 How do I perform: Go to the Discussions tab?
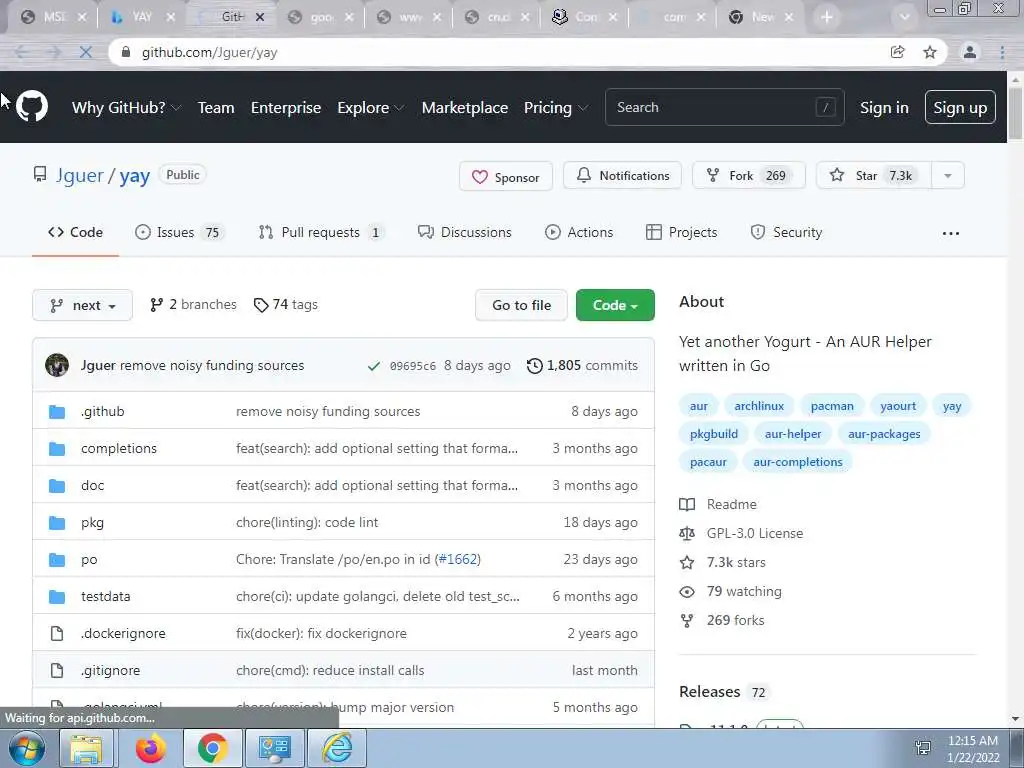pyautogui.click(x=464, y=232)
